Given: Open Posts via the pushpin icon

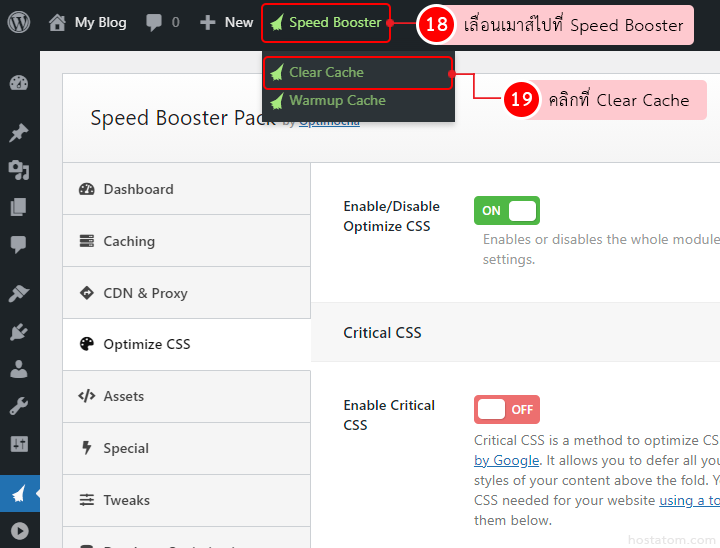Looking at the screenshot, I should (x=19, y=133).
